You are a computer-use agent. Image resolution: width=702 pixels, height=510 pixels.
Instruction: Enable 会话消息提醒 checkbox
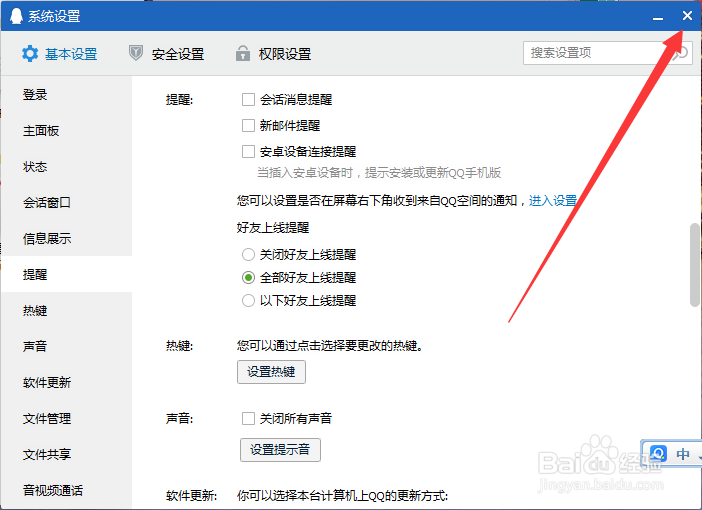pos(248,99)
